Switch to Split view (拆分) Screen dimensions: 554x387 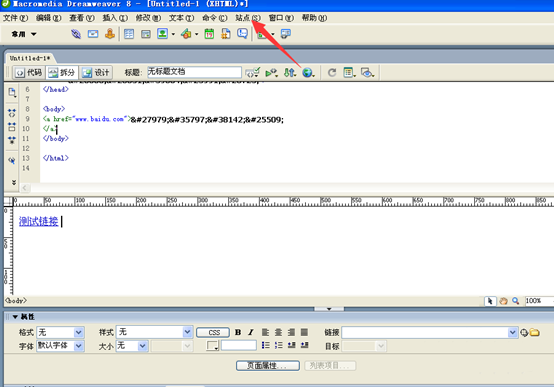[62, 72]
